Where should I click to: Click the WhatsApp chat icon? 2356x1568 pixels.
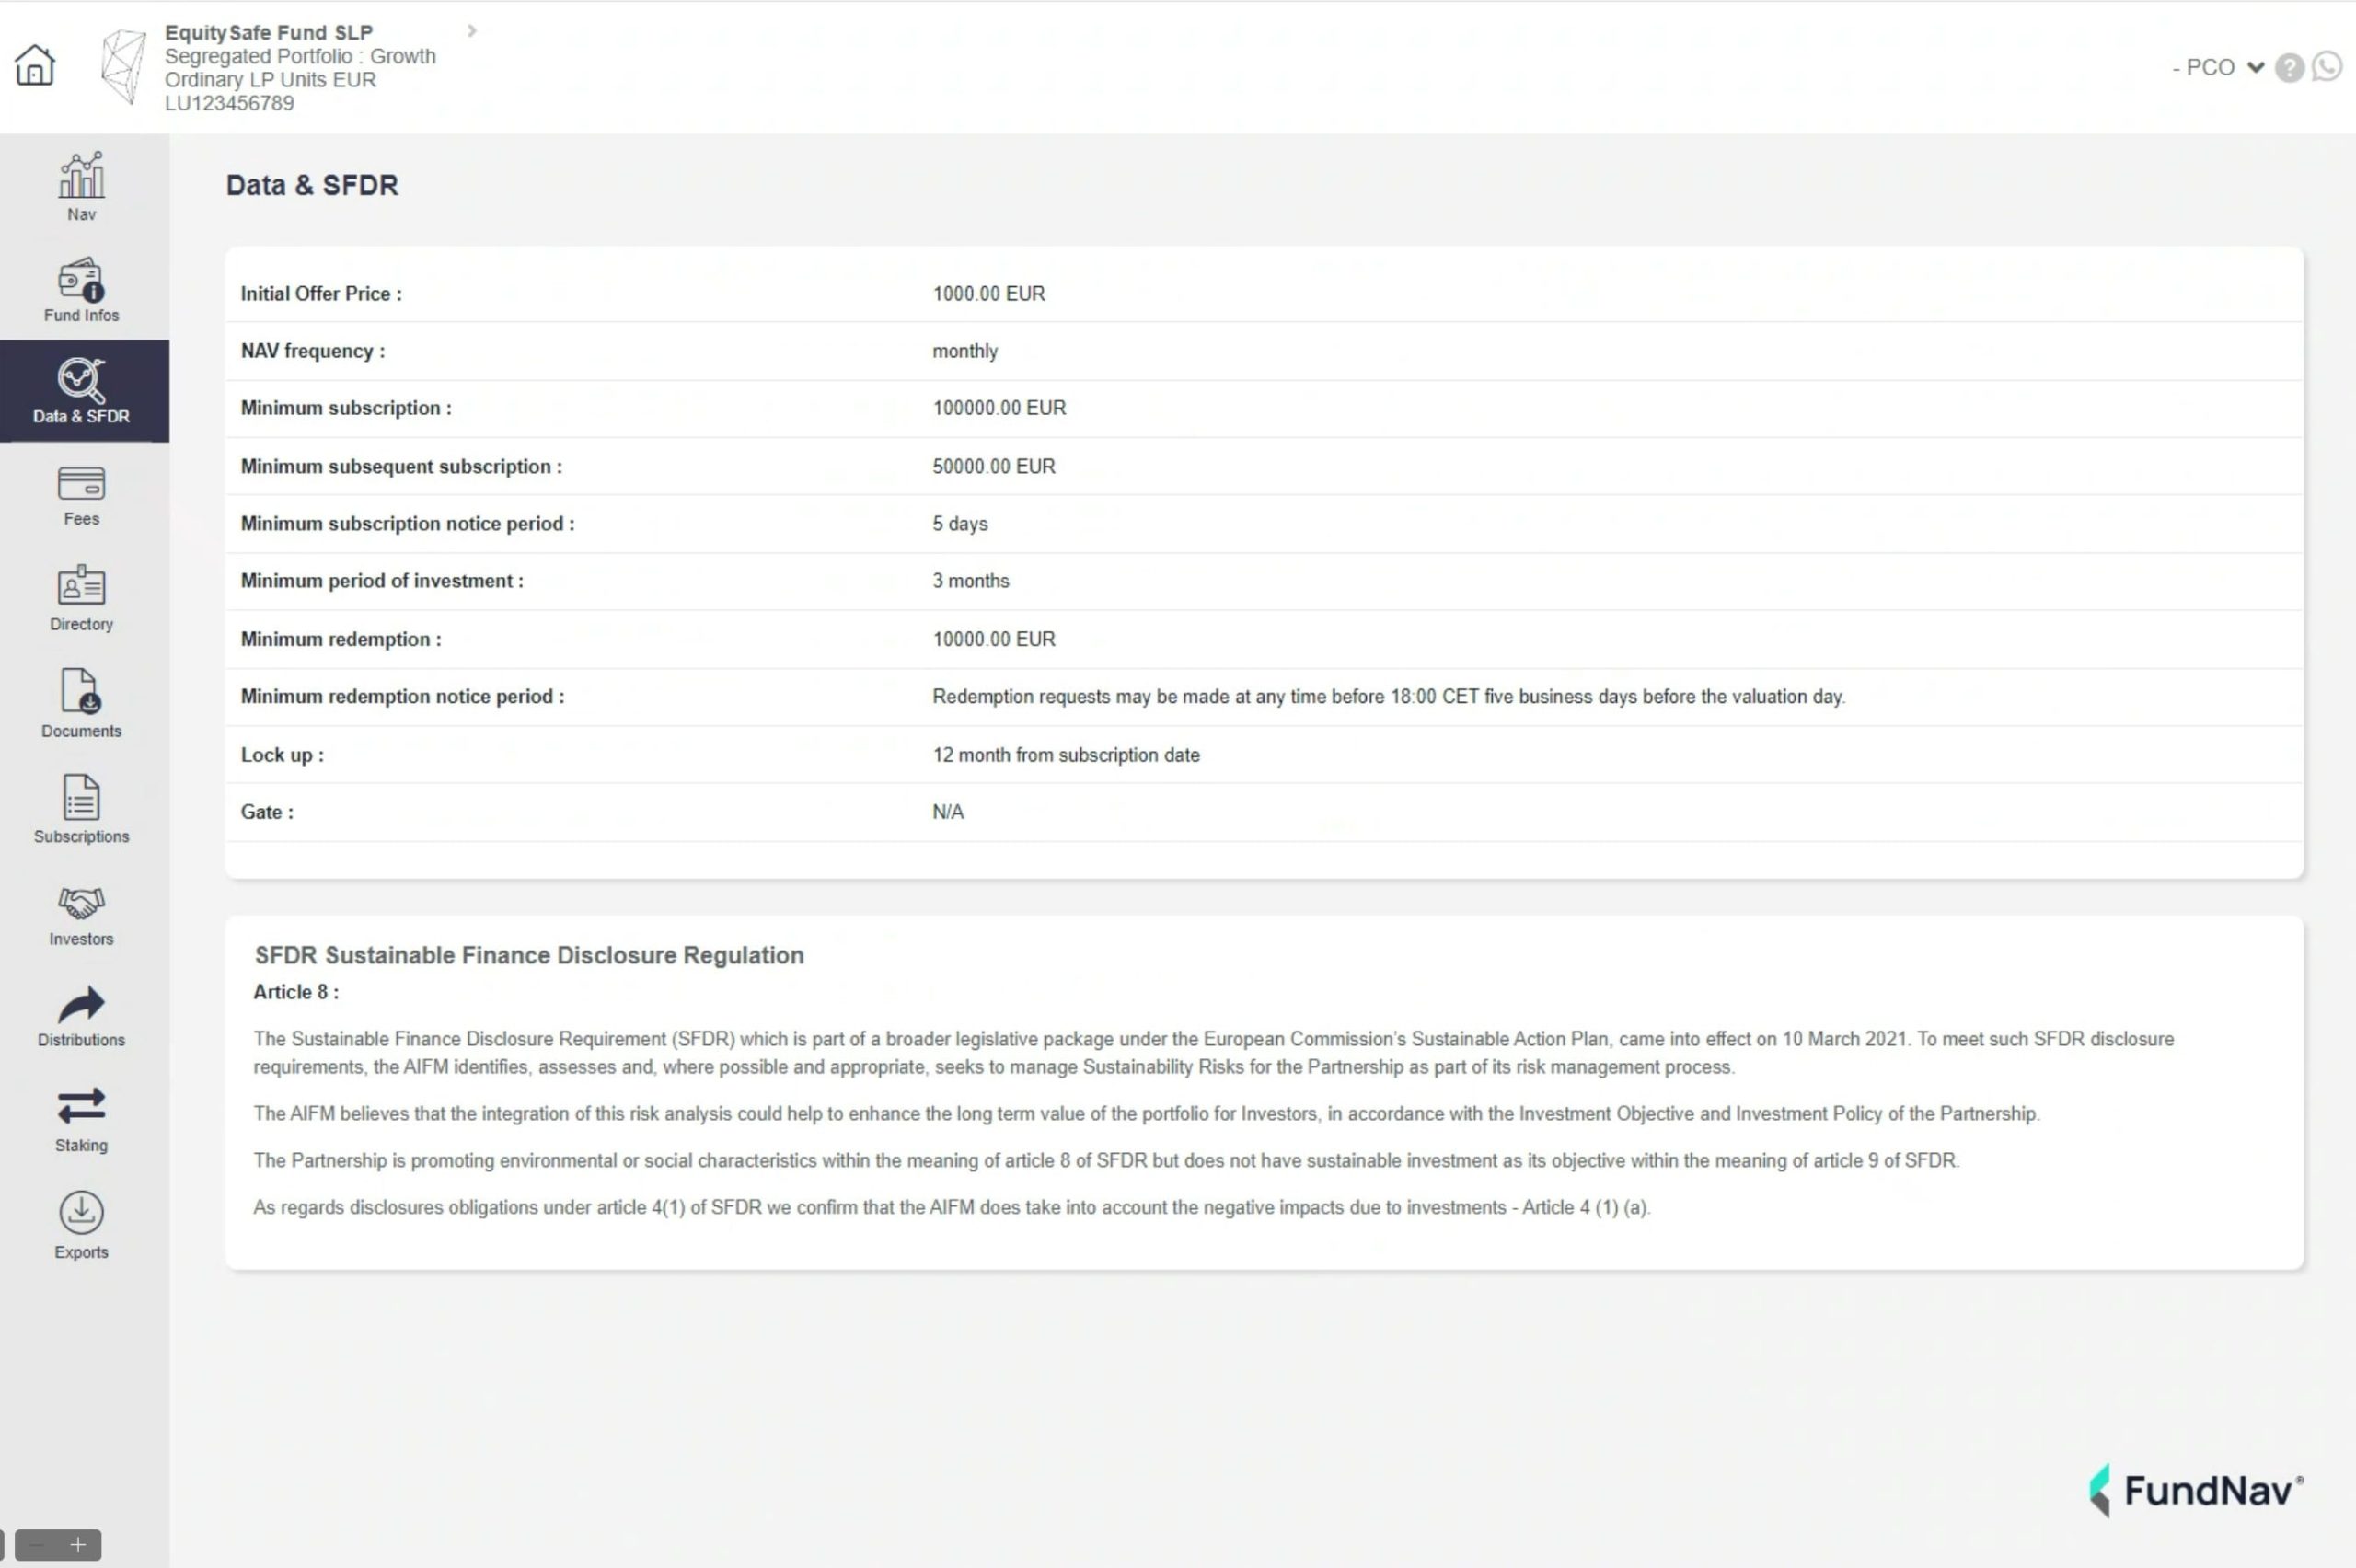(2327, 66)
